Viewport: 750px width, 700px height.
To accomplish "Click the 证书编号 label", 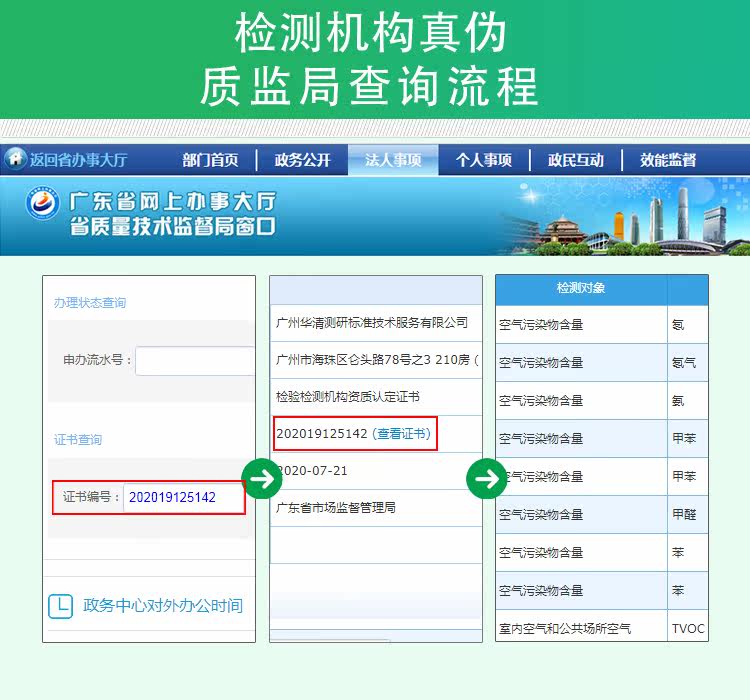I will coord(91,497).
